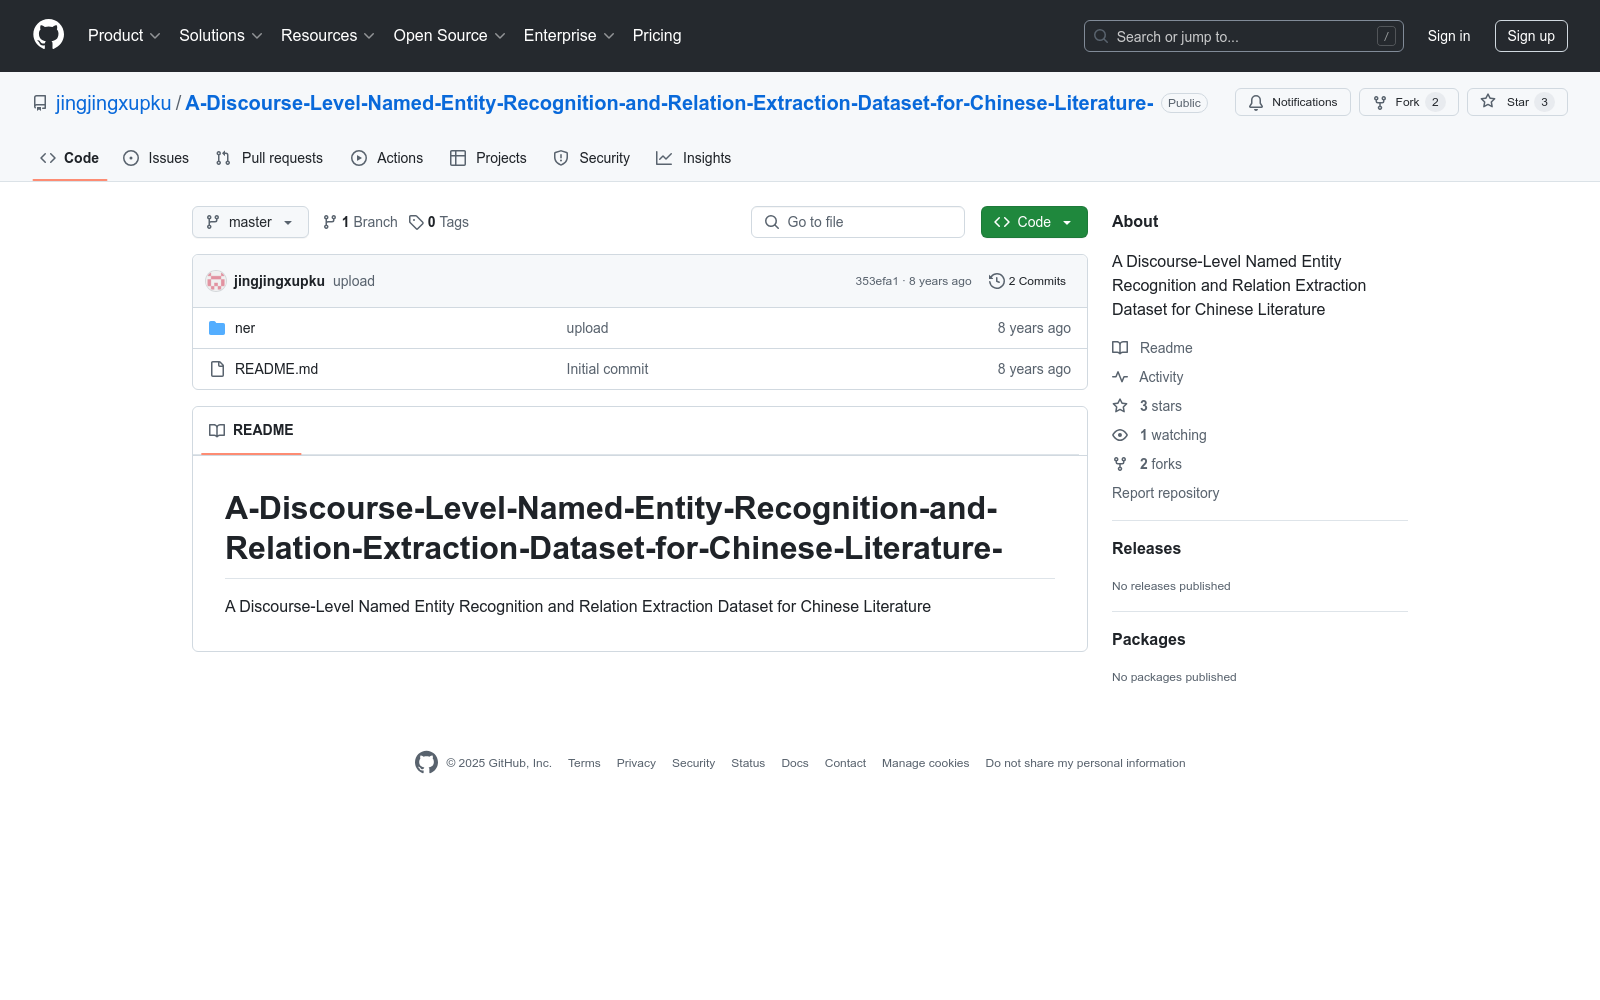Click the GitHub logo in the footer
Screen dimensions: 1600x1000
pos(426,762)
